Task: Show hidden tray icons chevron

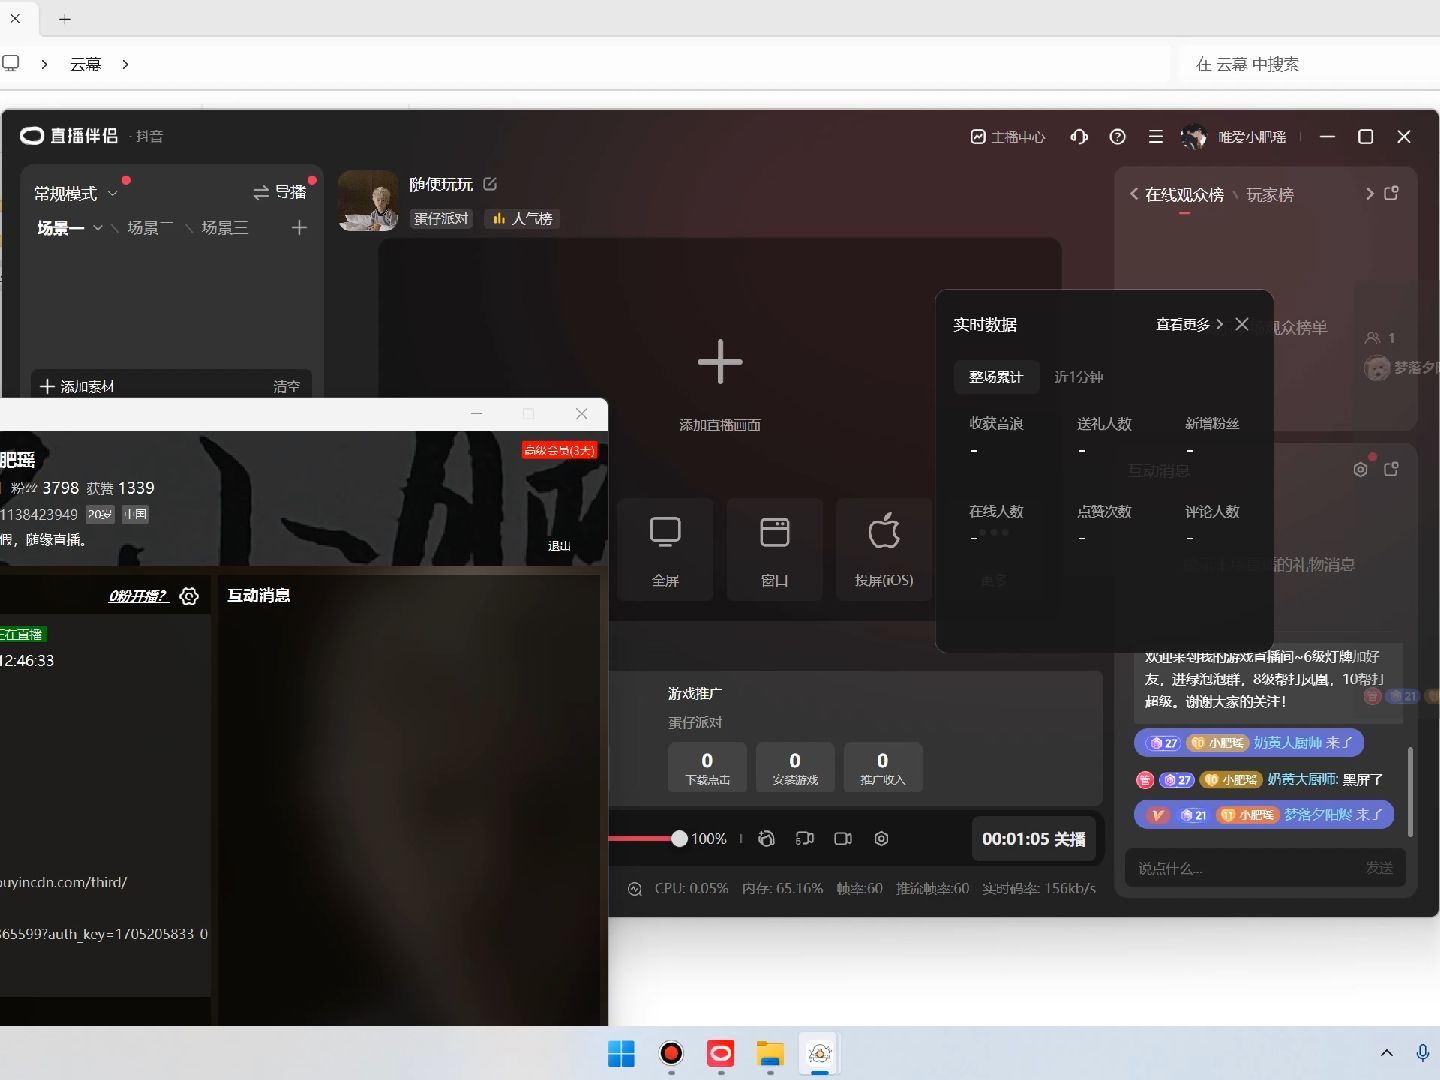Action: click(1386, 1053)
